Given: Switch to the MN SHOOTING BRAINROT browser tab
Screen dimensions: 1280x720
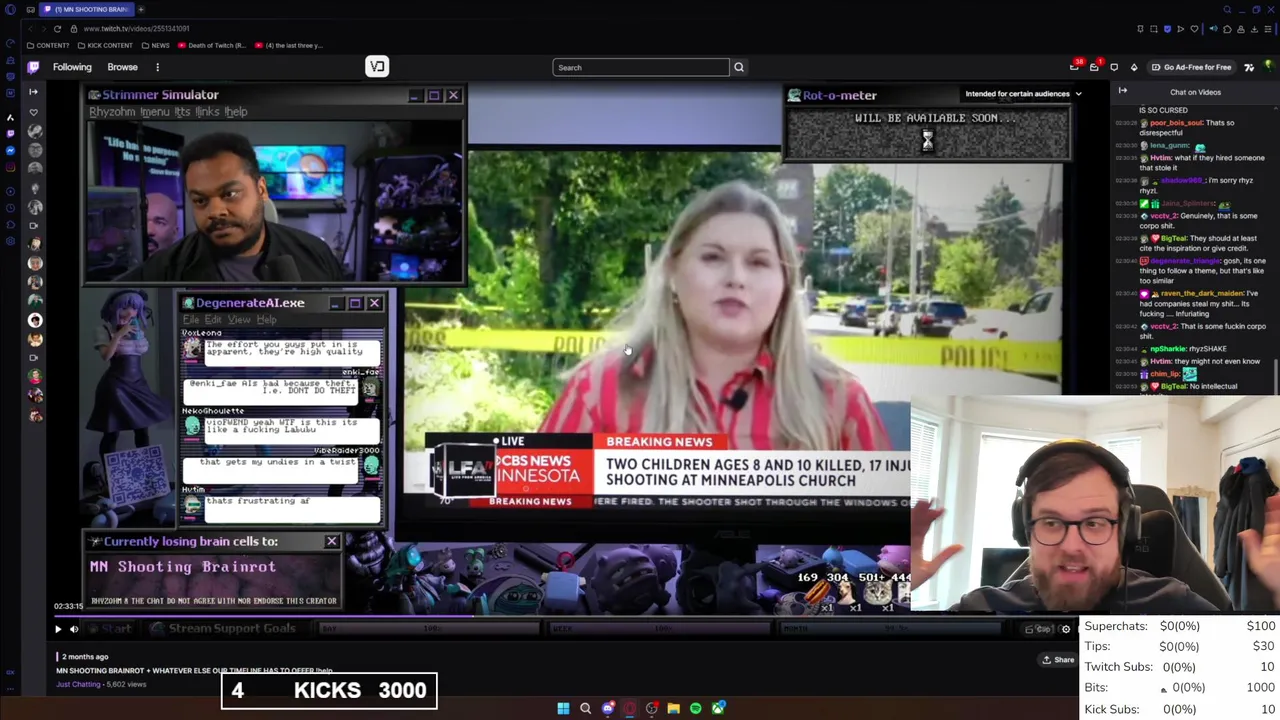Looking at the screenshot, I should coord(87,9).
